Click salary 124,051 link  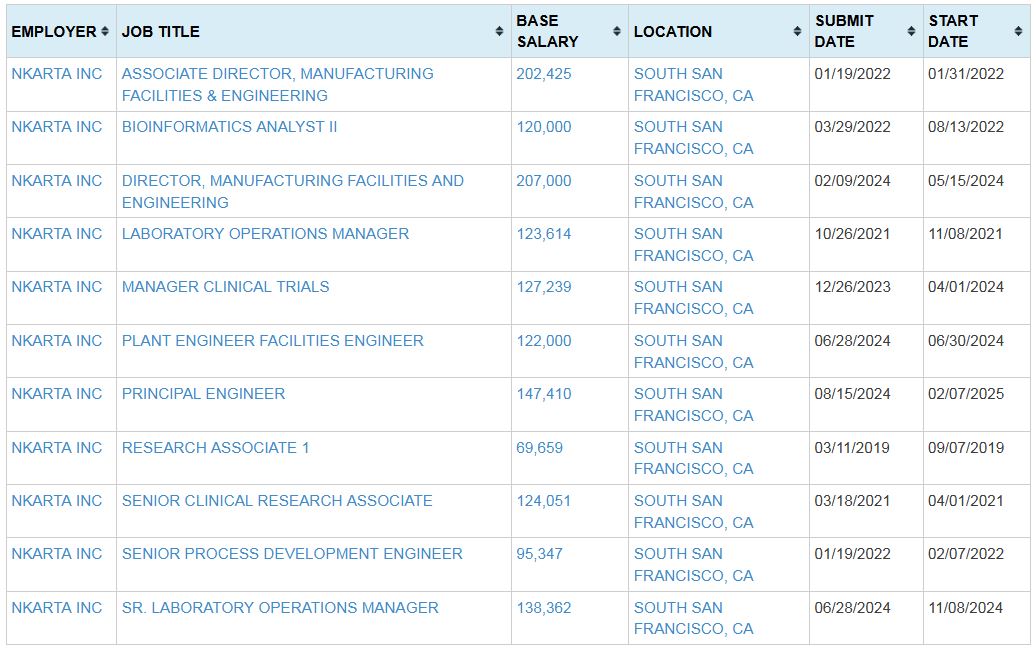coord(544,501)
